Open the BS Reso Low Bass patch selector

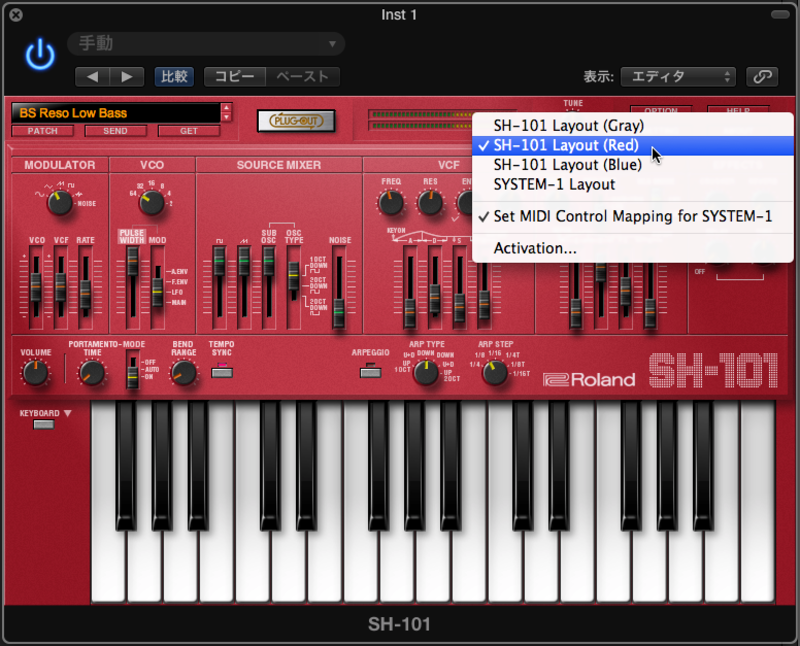(x=116, y=113)
